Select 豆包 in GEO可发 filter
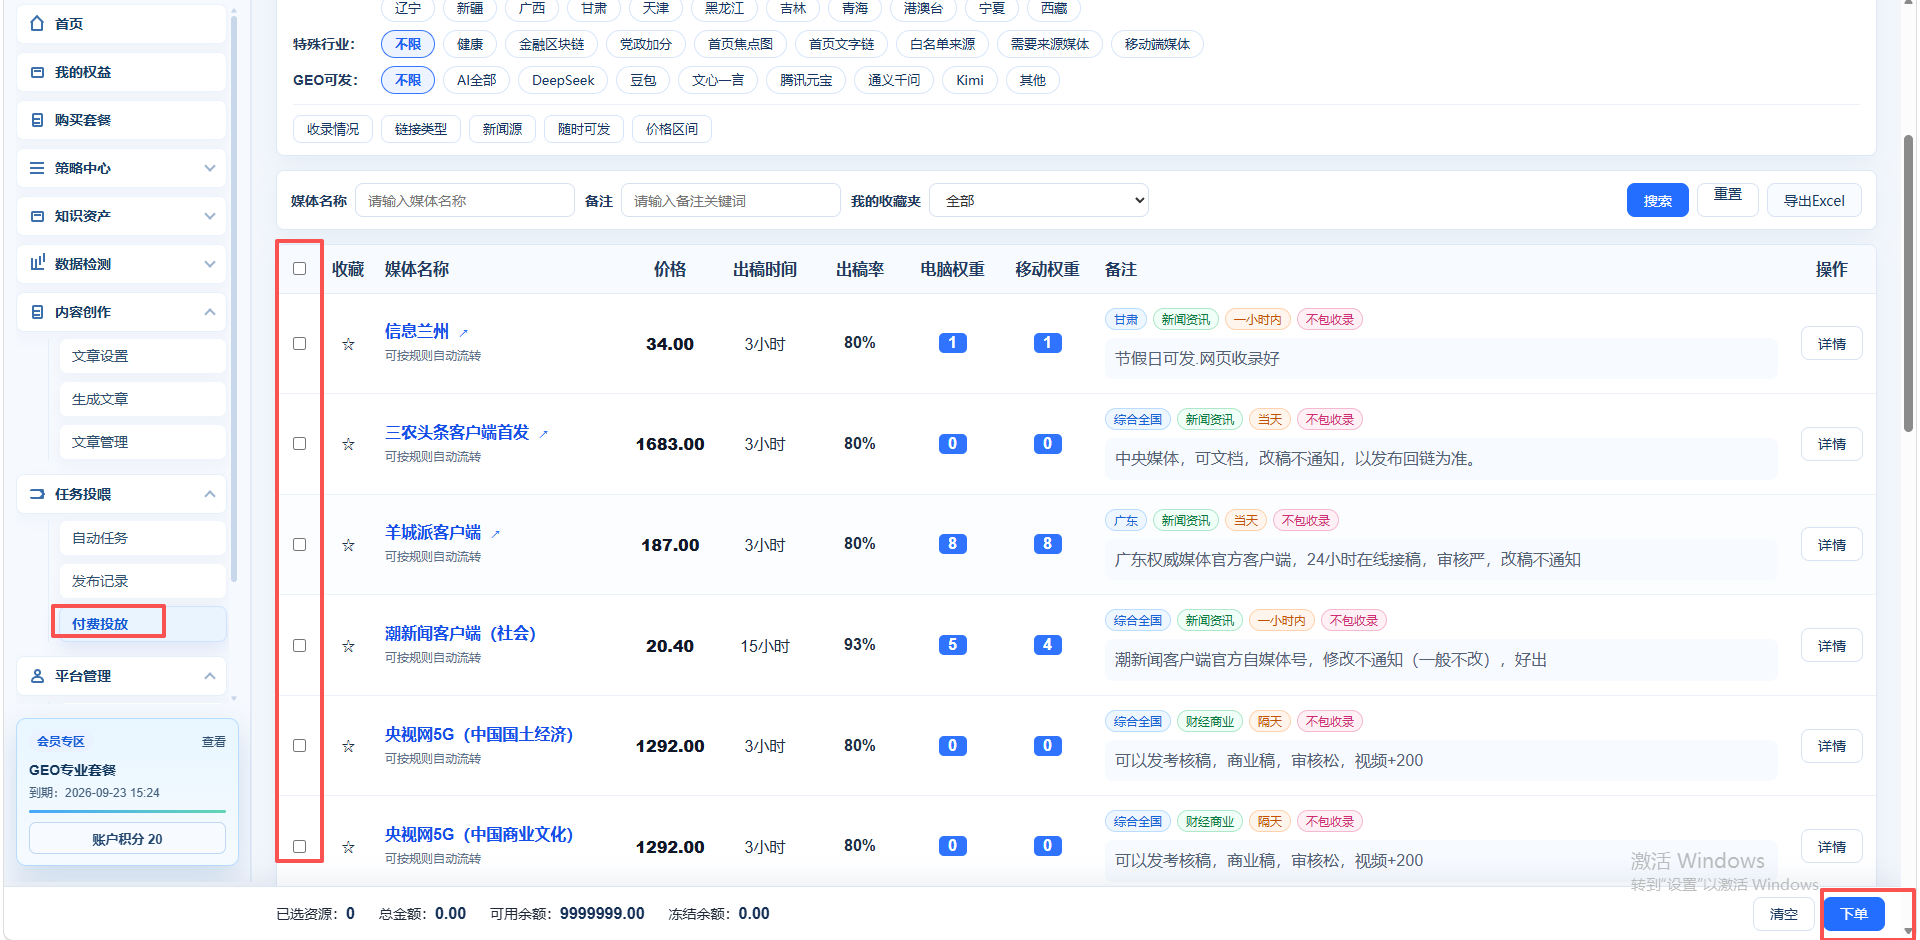 (x=643, y=80)
